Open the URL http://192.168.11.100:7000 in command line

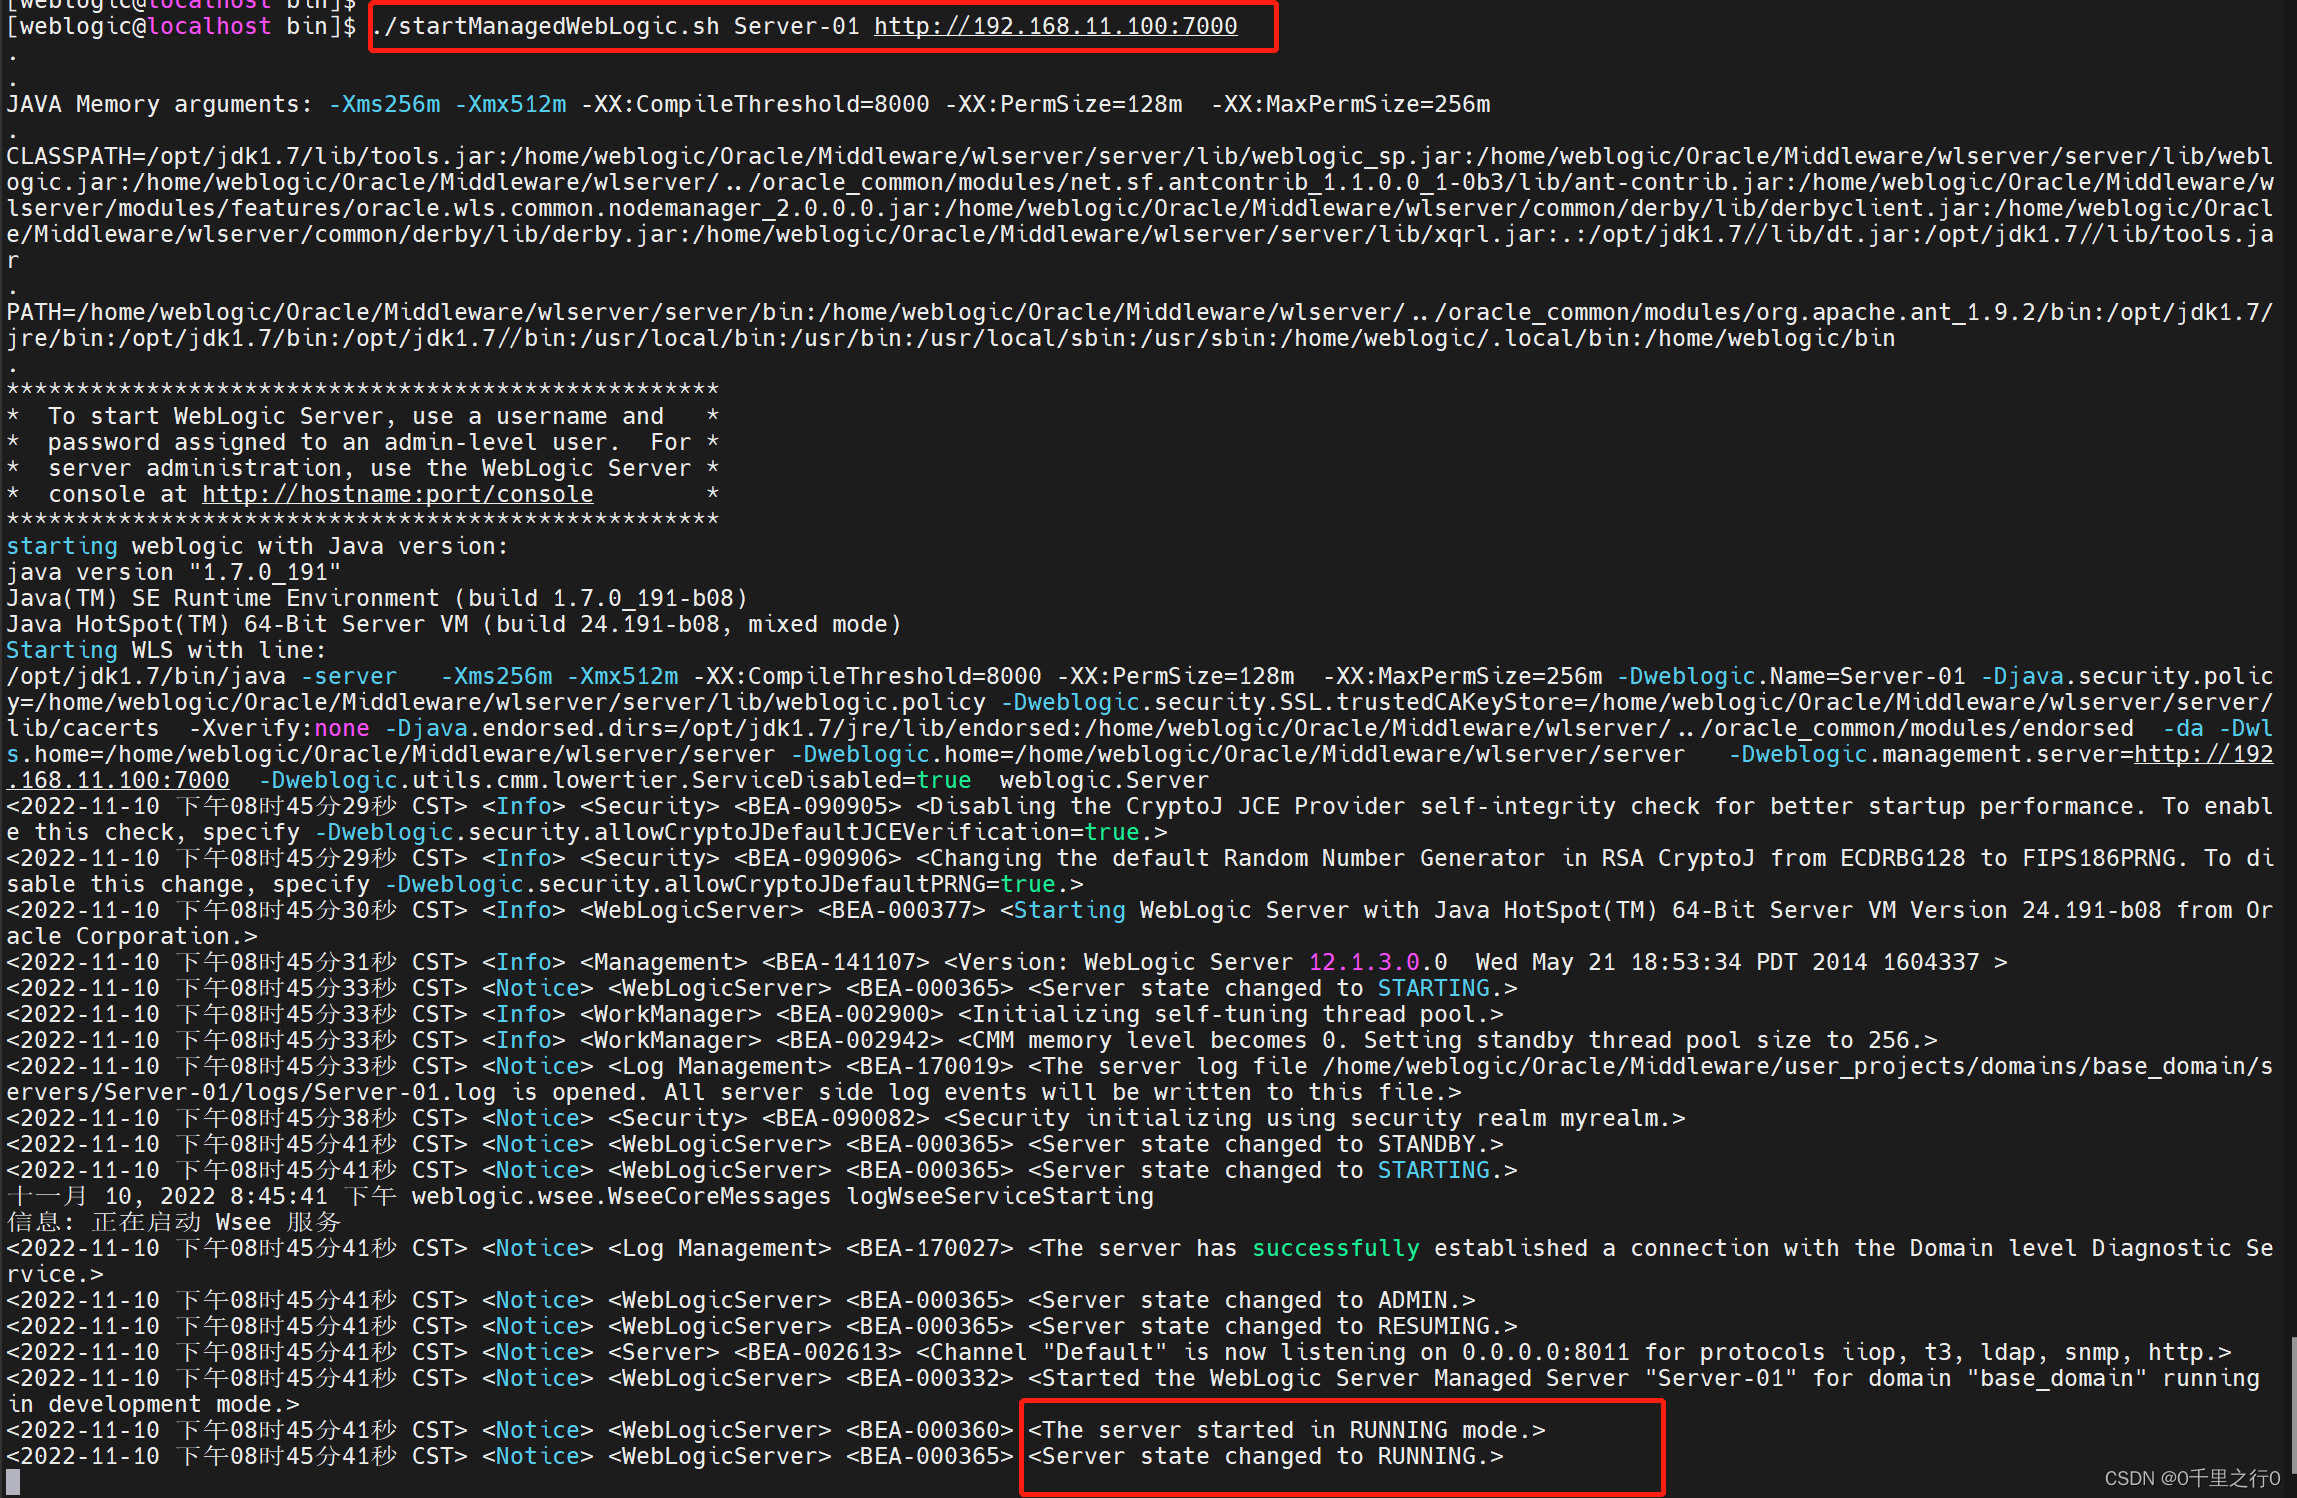click(x=1054, y=26)
